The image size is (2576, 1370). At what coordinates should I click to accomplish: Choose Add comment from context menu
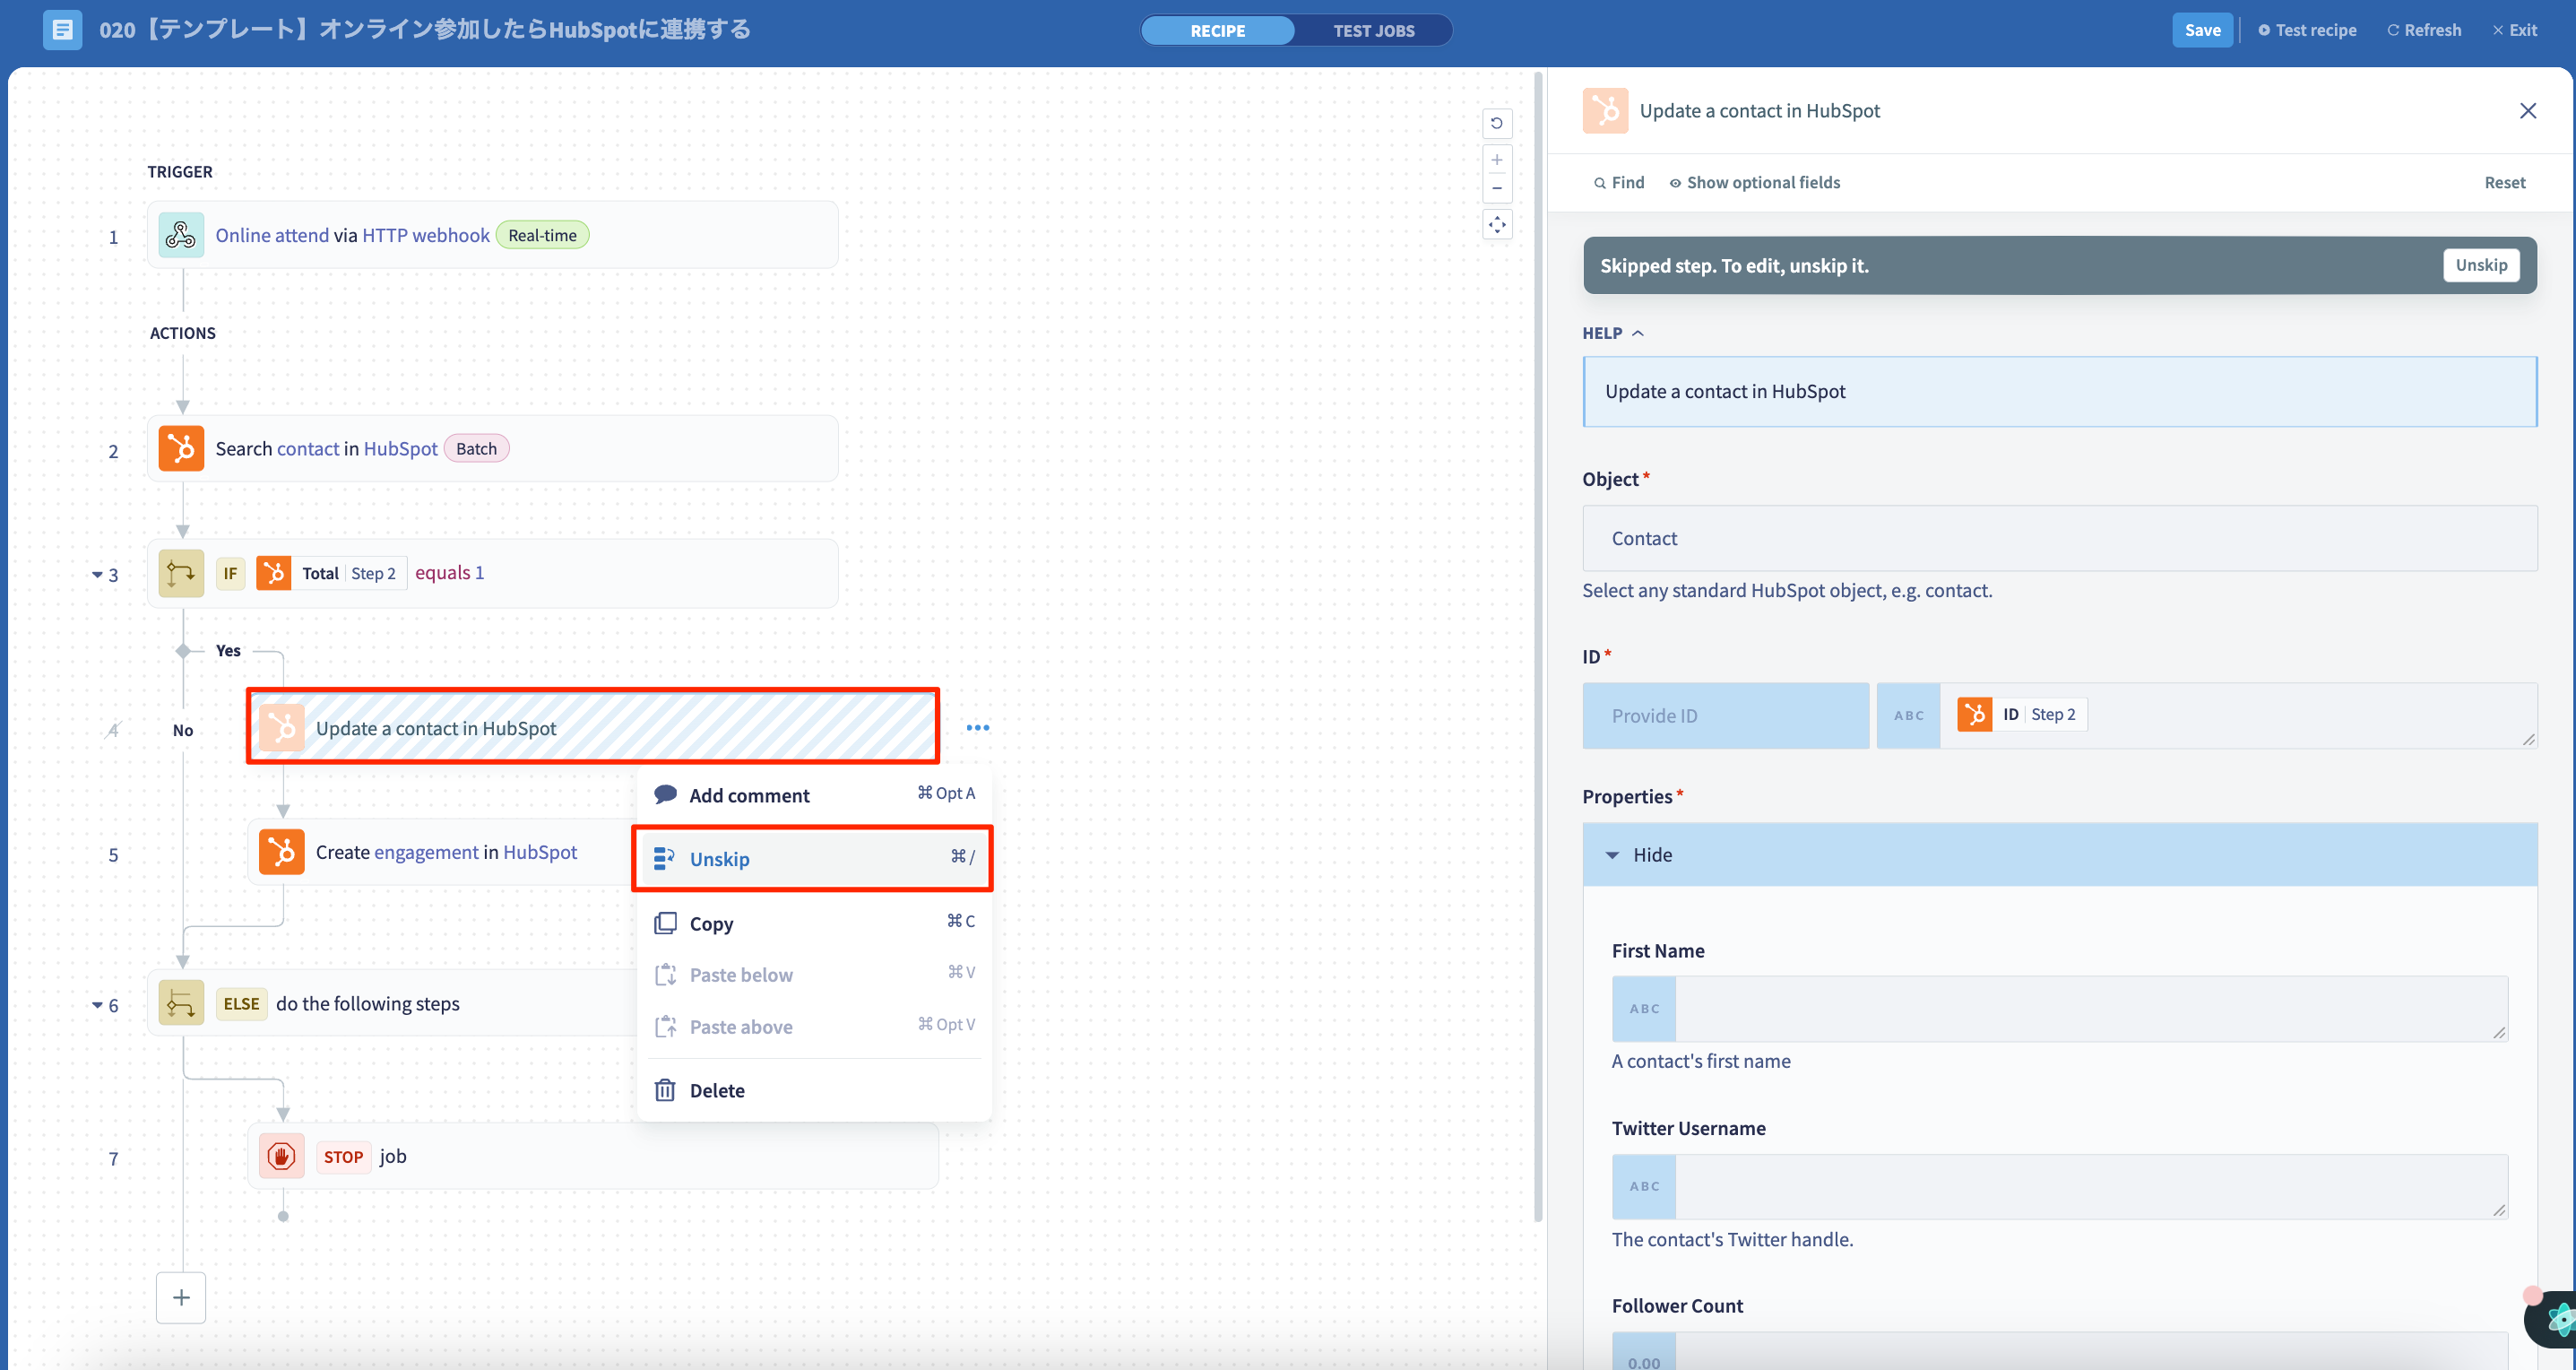pyautogui.click(x=814, y=795)
